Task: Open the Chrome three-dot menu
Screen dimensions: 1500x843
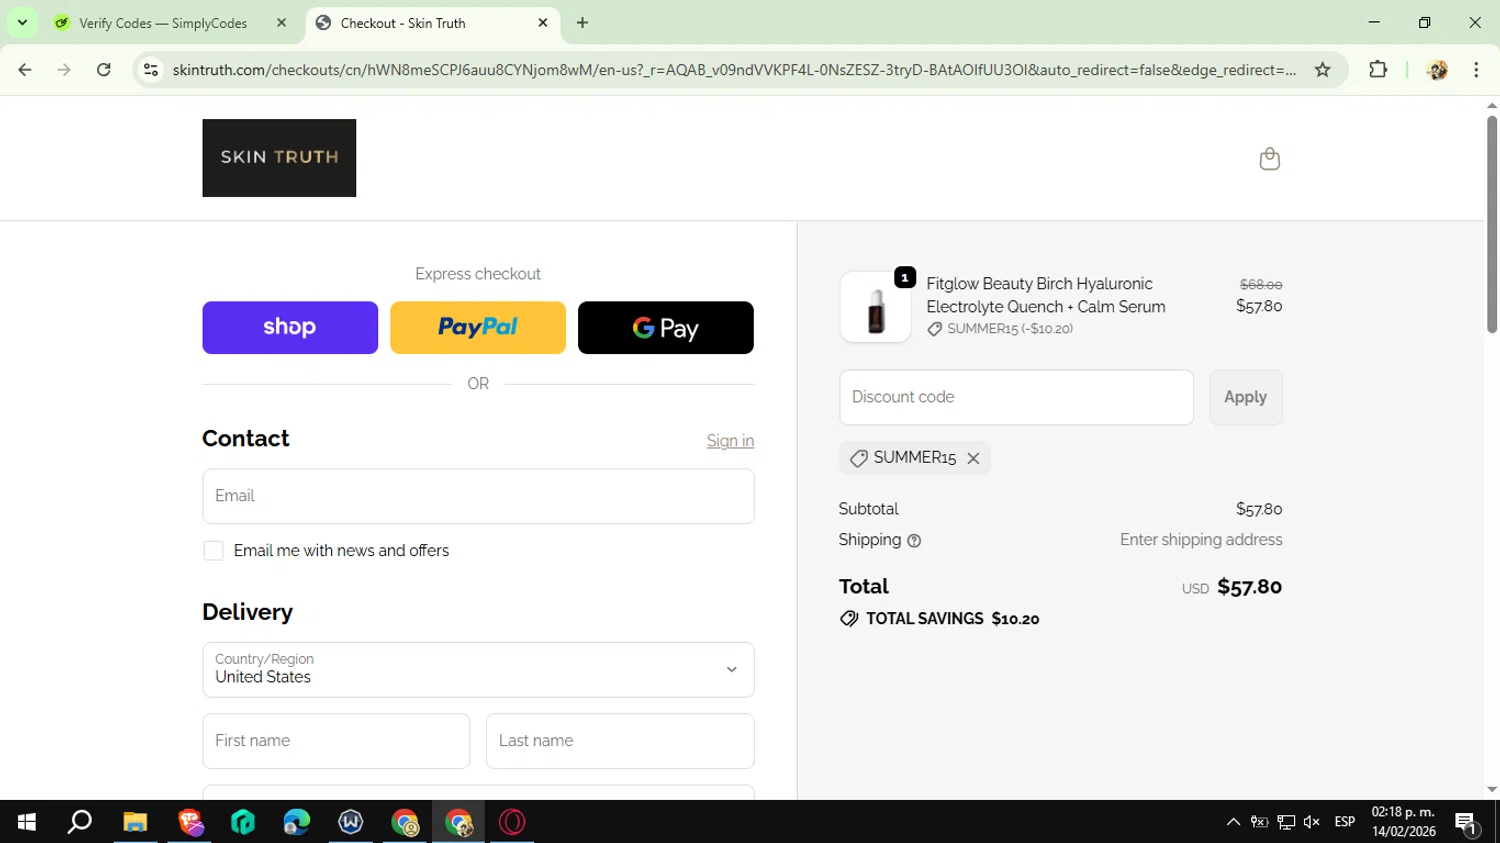Action: click(1476, 70)
